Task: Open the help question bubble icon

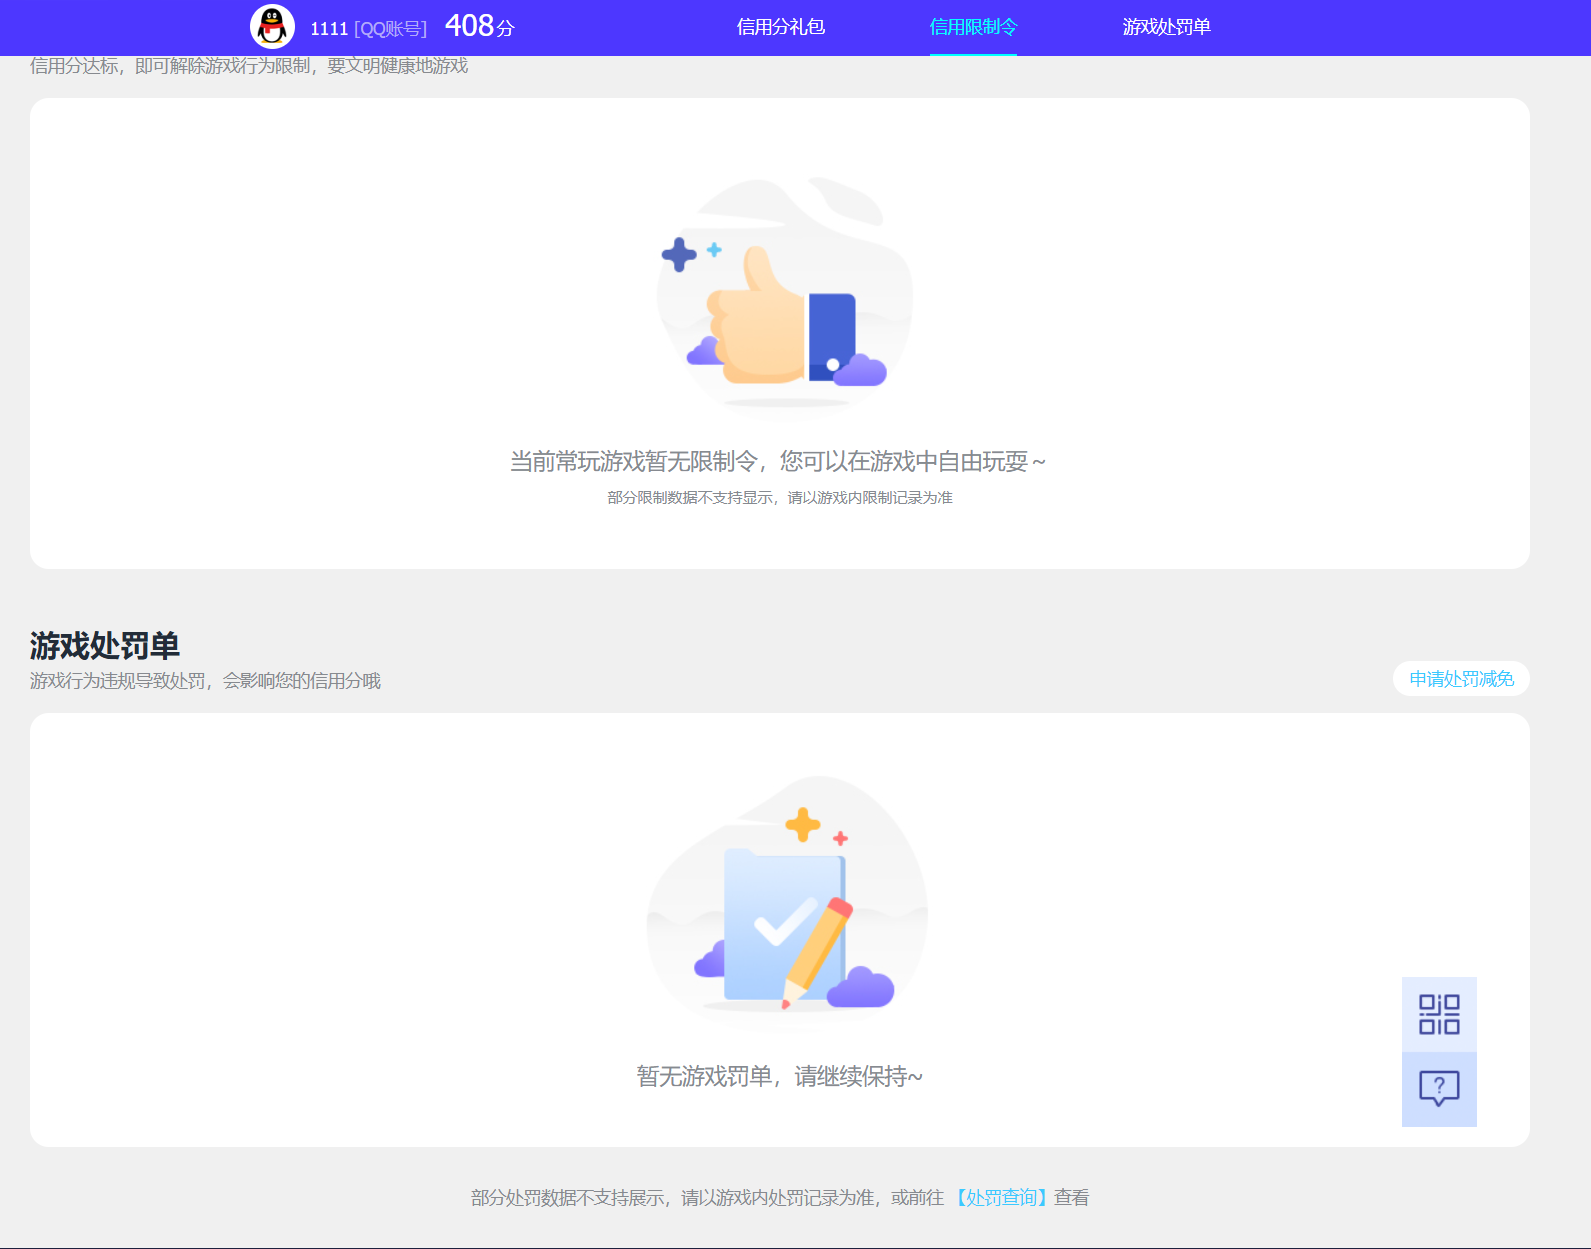Action: pos(1439,1089)
